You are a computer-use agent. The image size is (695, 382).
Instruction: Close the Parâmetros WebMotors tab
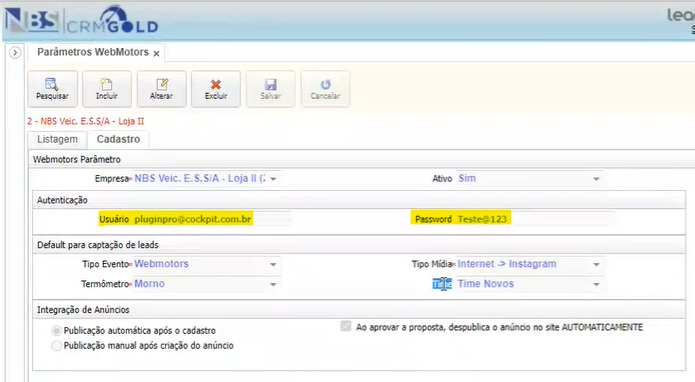[x=156, y=54]
